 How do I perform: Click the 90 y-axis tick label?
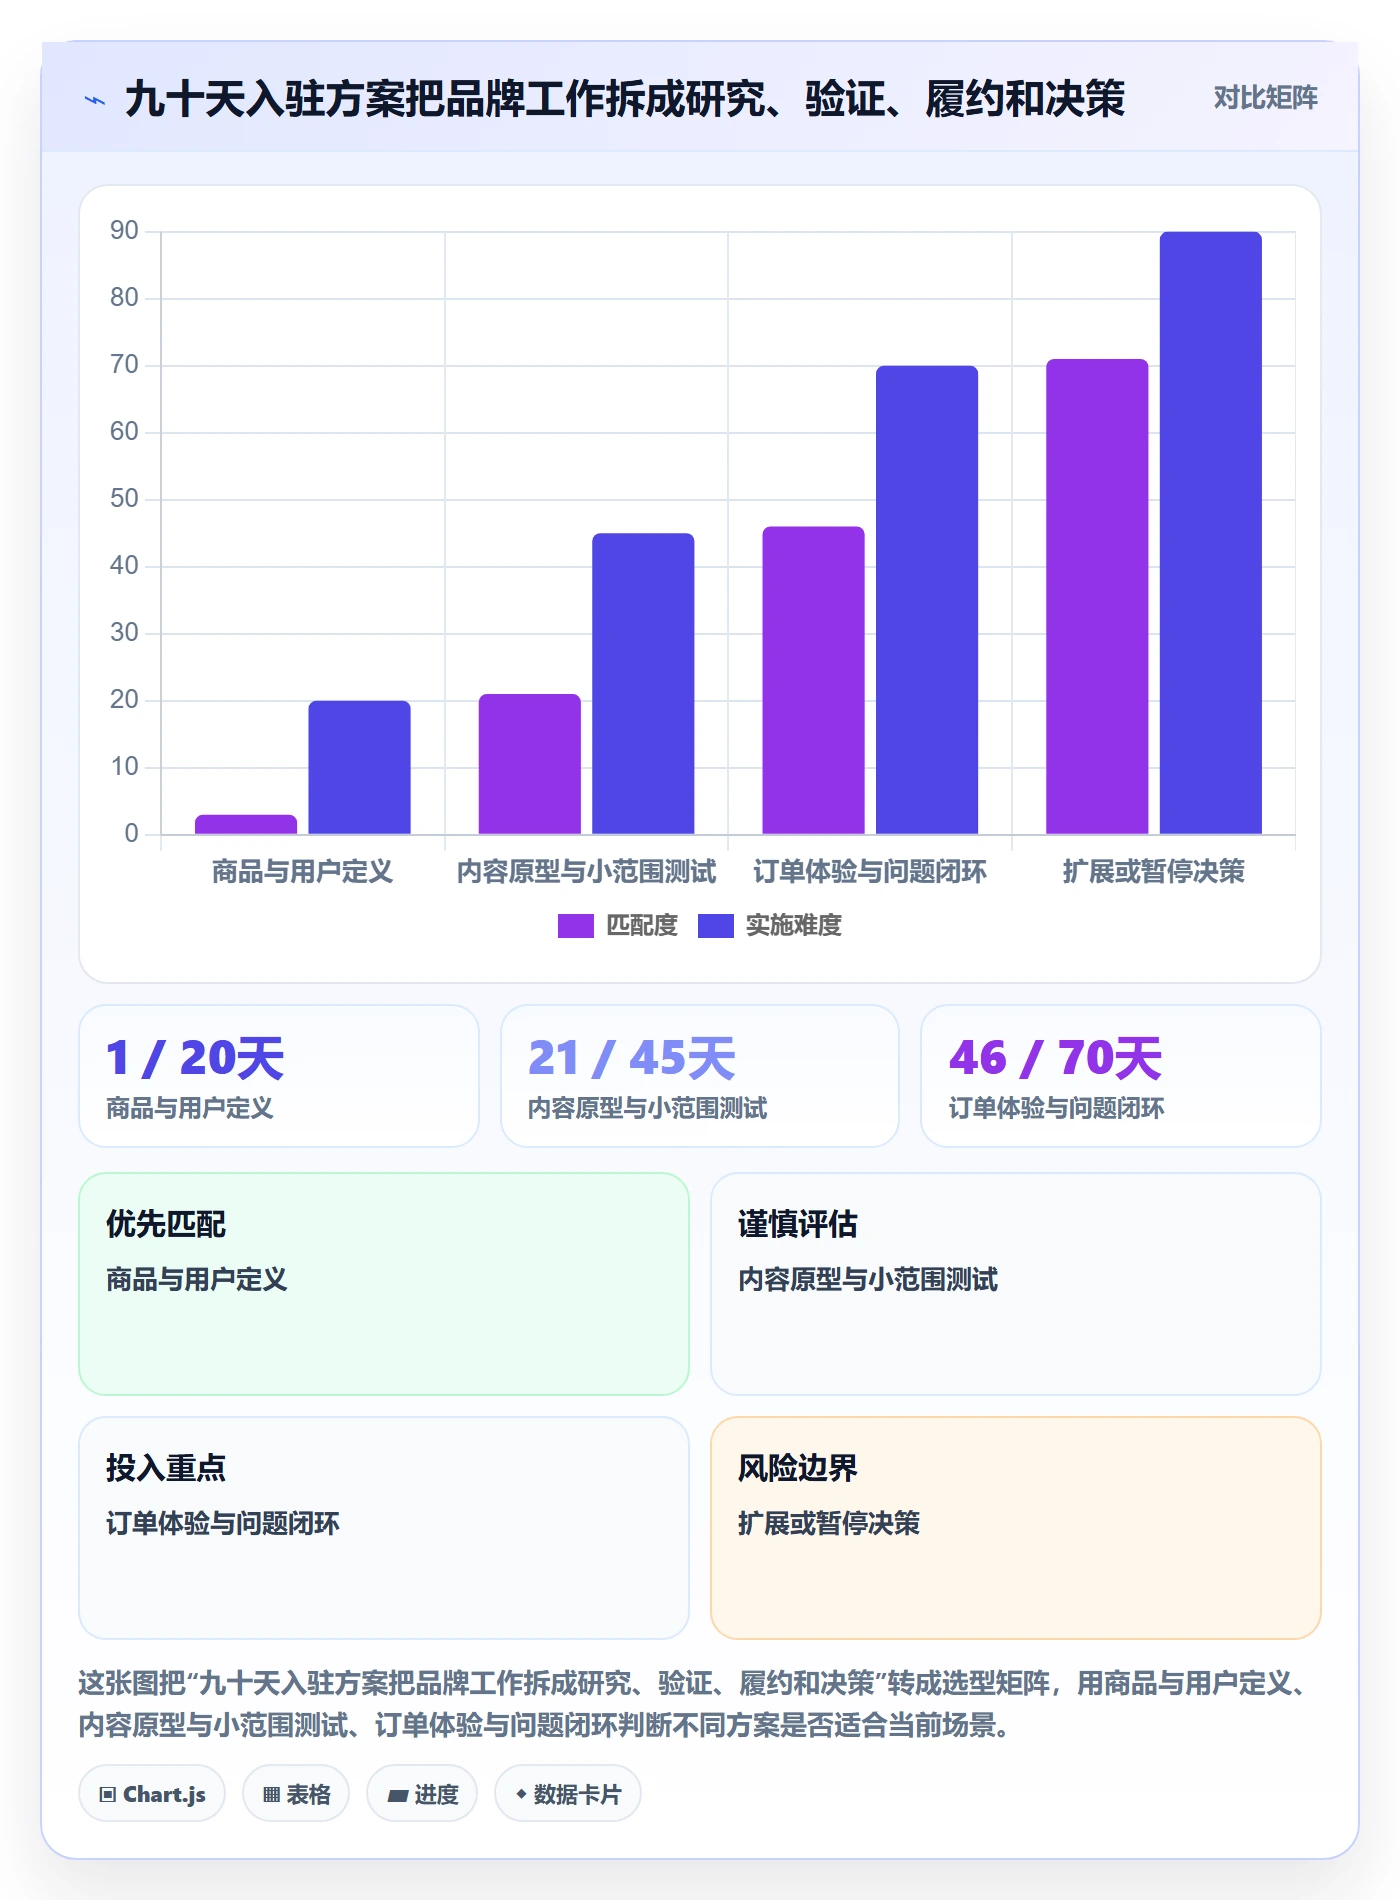[x=124, y=231]
